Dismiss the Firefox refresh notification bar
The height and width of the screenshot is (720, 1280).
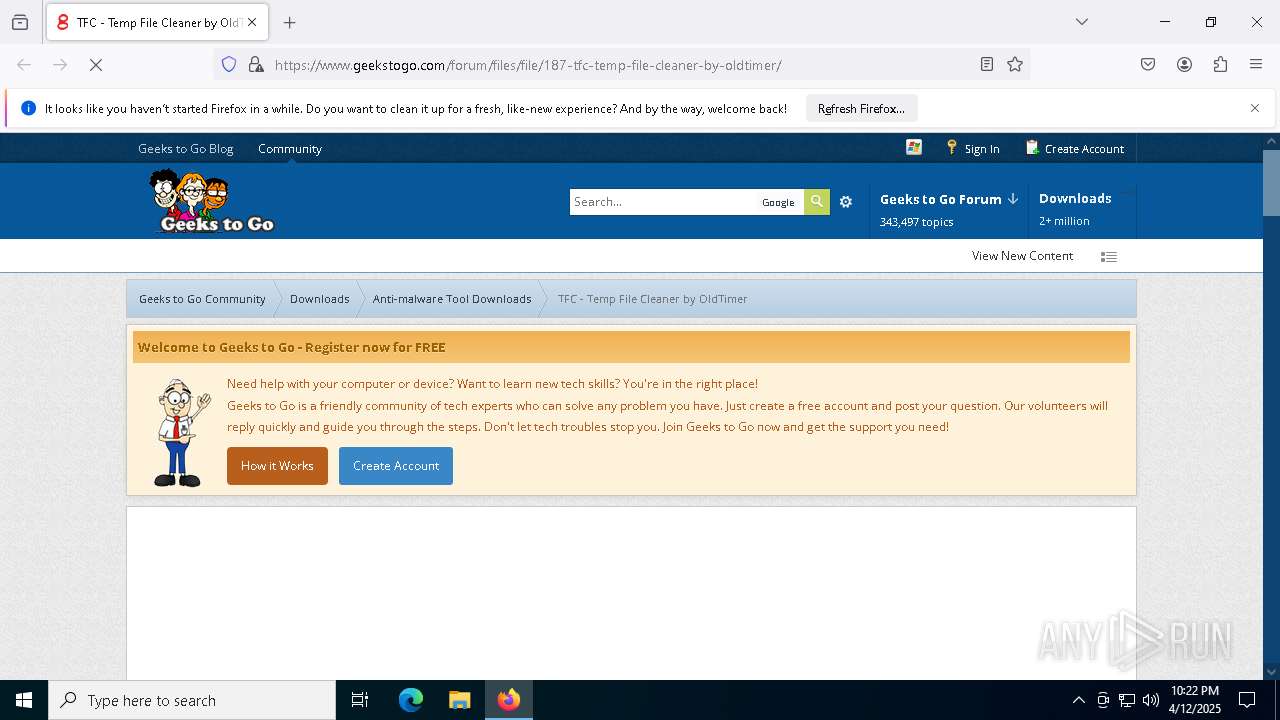coord(1255,108)
